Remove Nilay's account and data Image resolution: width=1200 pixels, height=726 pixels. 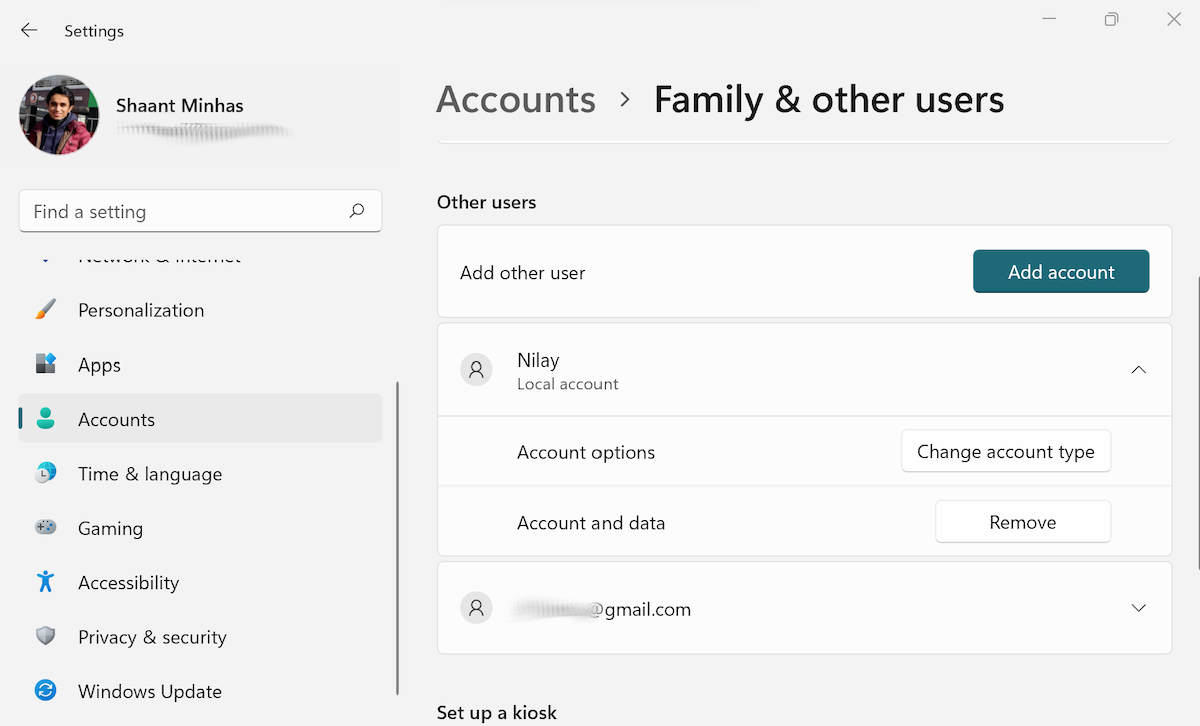[1022, 522]
